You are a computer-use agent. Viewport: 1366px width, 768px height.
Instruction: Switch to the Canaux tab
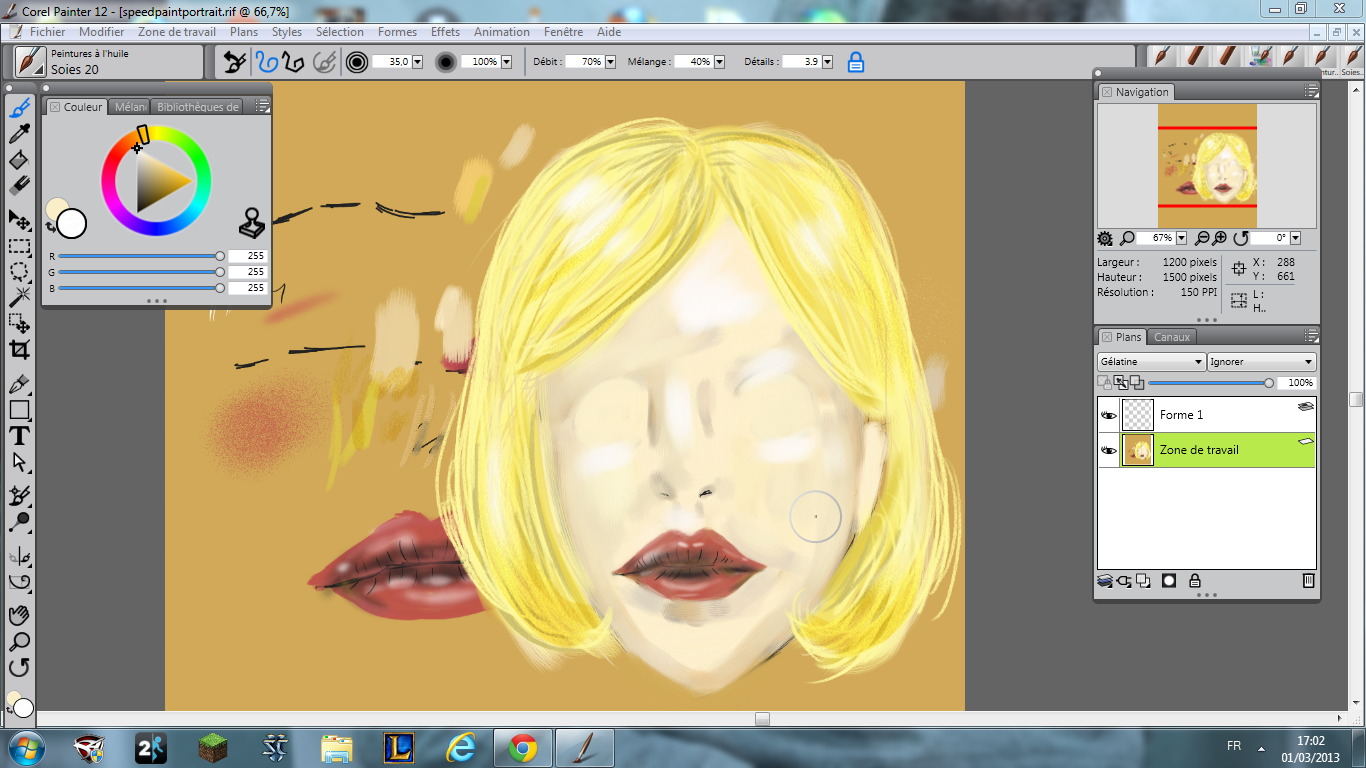pyautogui.click(x=1172, y=337)
